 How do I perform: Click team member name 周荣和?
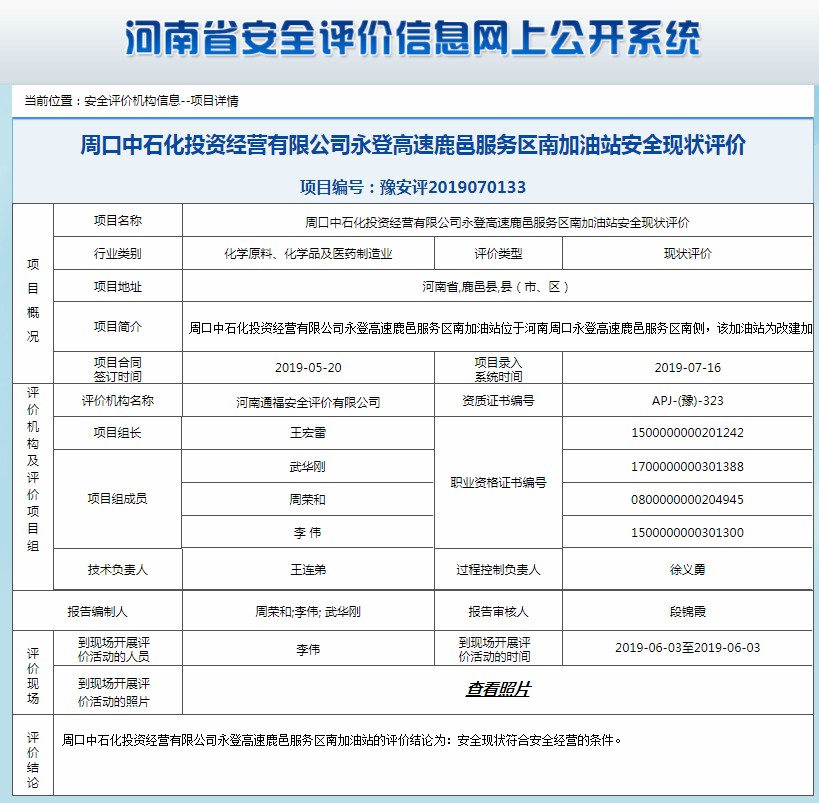click(x=308, y=499)
